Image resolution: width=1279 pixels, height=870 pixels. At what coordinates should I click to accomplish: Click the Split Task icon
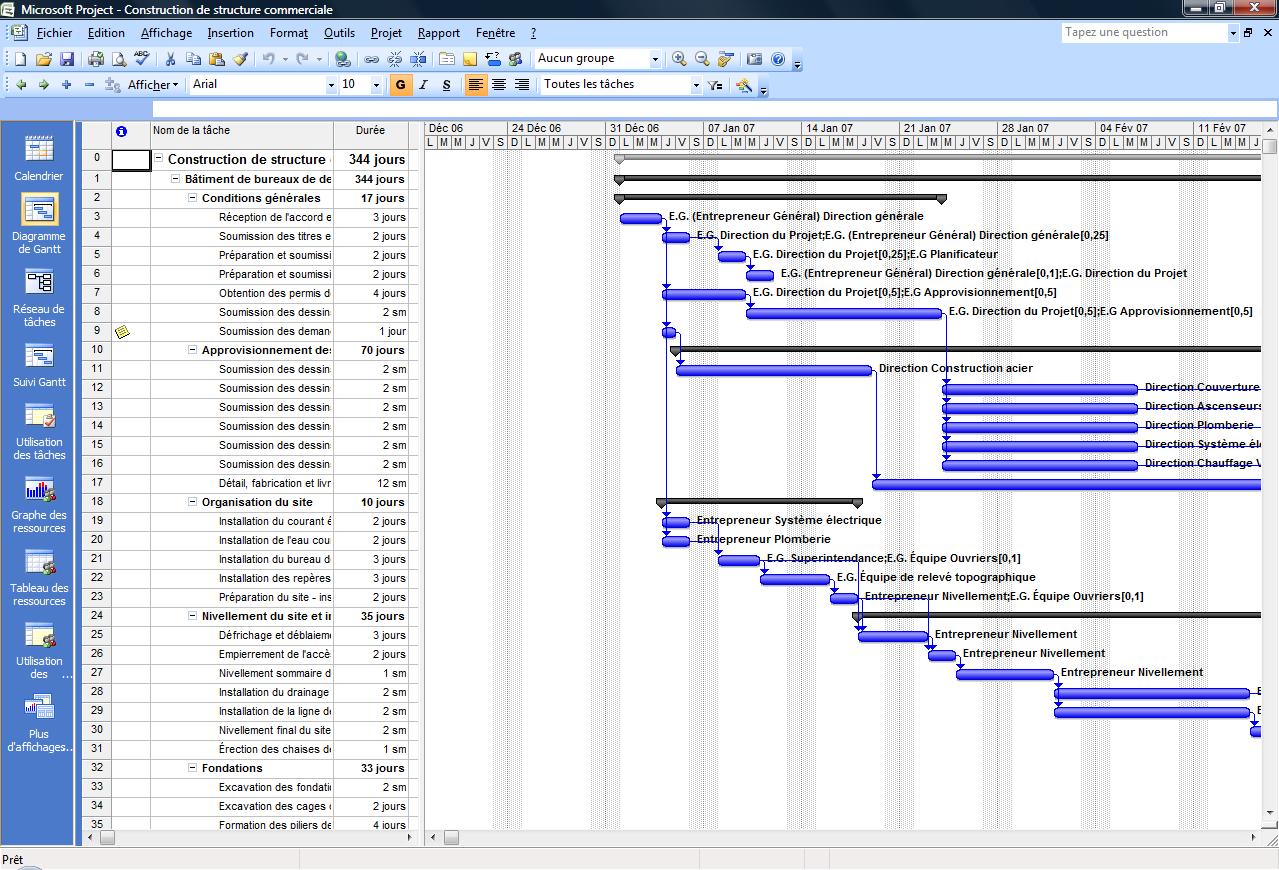coord(418,59)
